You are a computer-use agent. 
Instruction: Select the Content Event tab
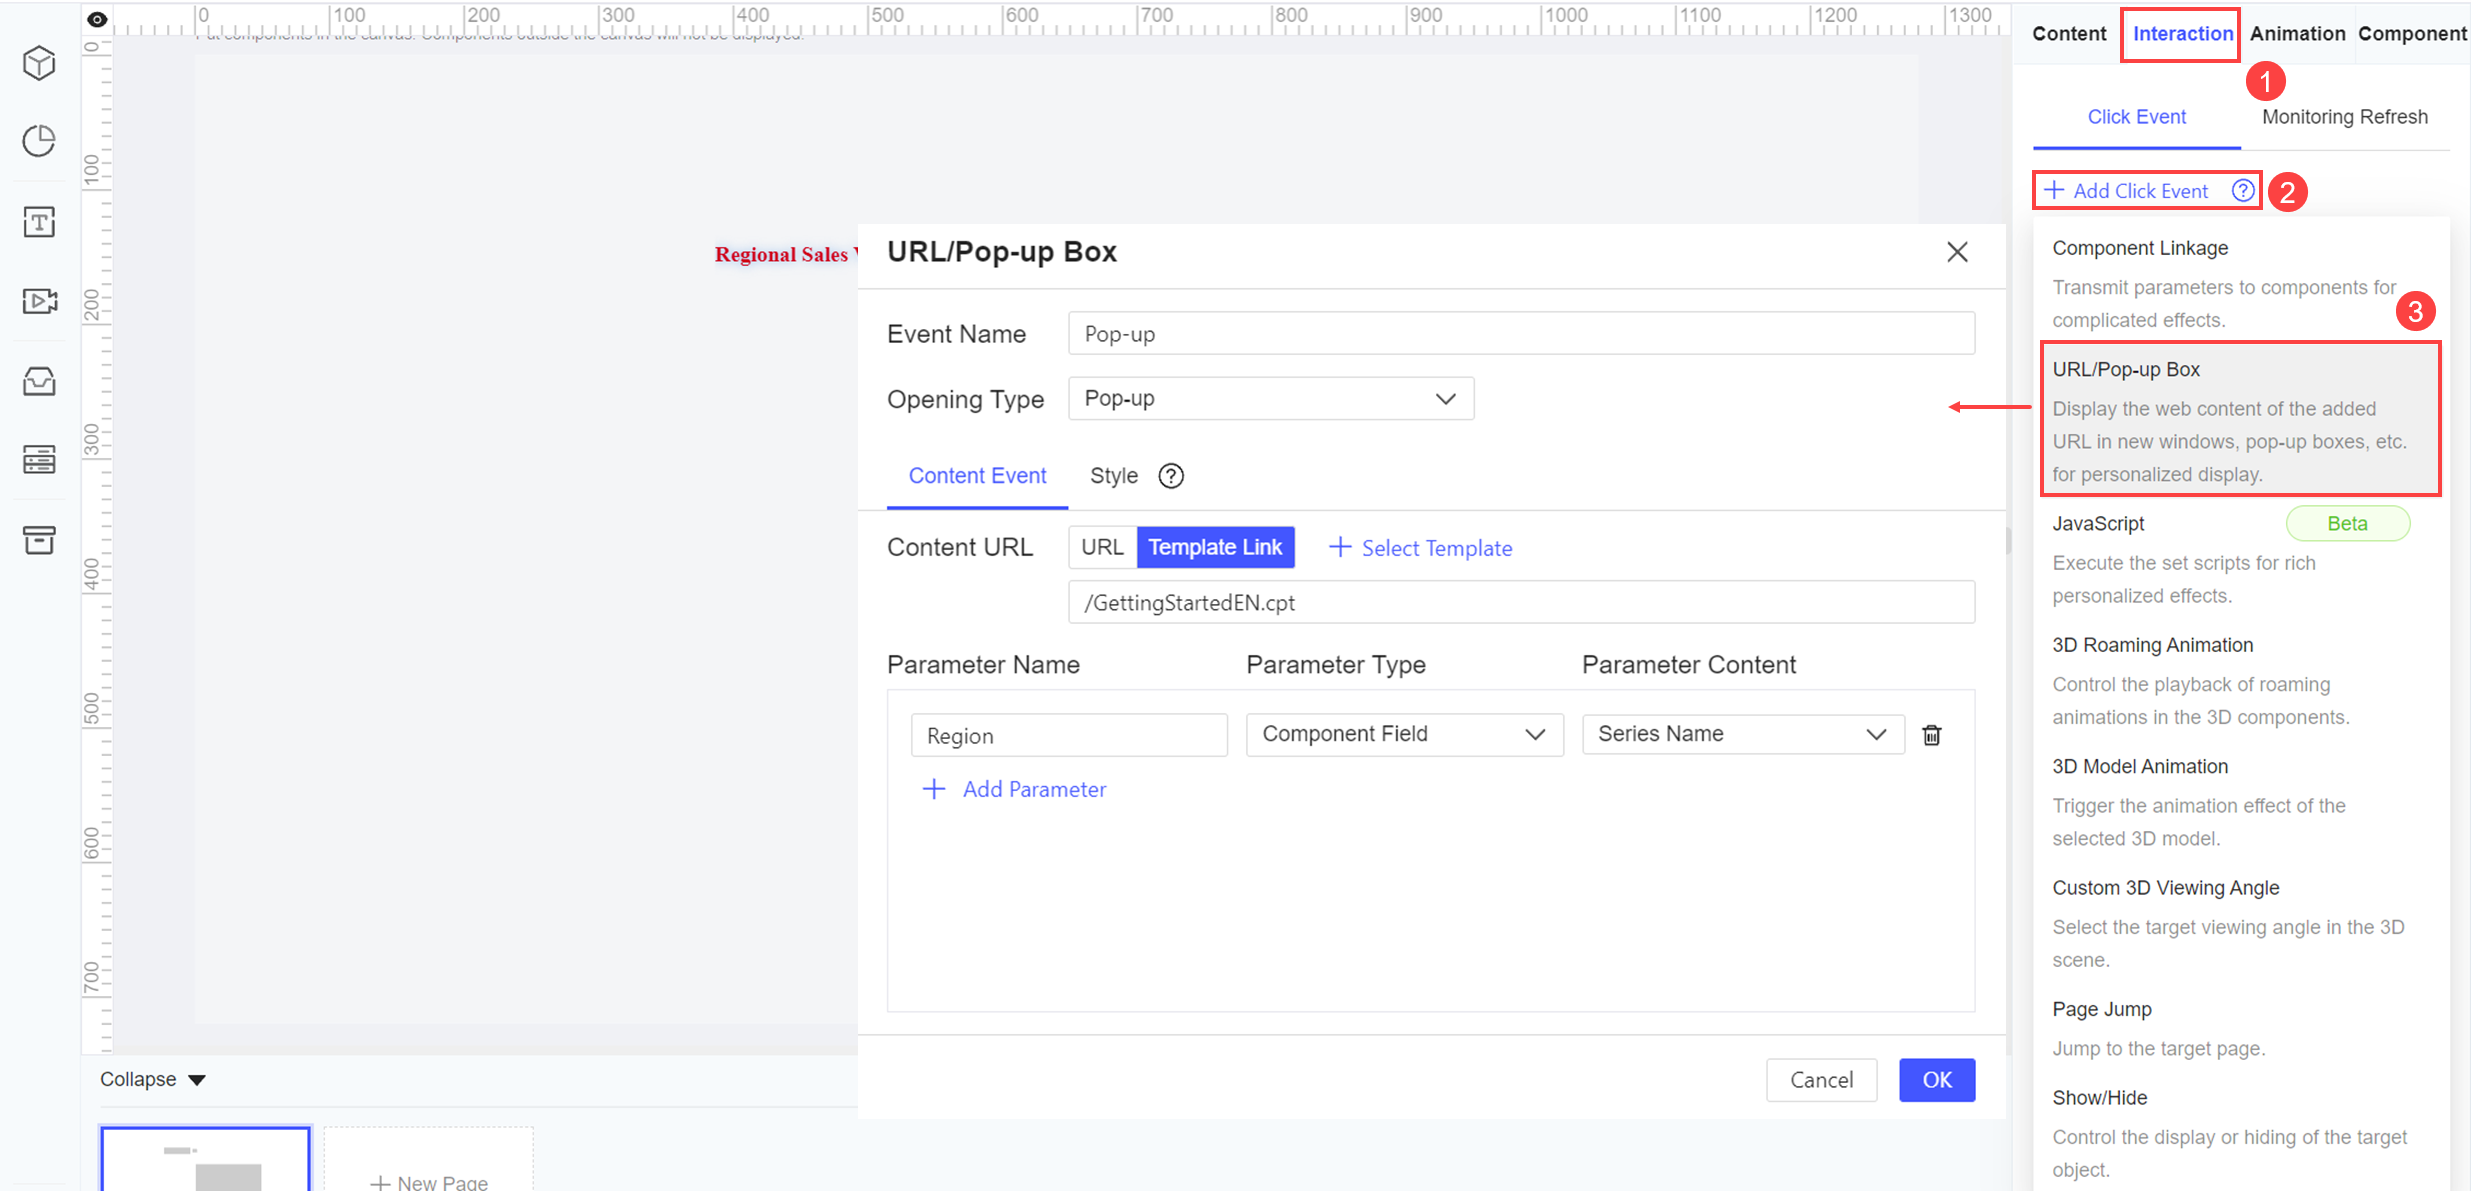[x=977, y=476]
